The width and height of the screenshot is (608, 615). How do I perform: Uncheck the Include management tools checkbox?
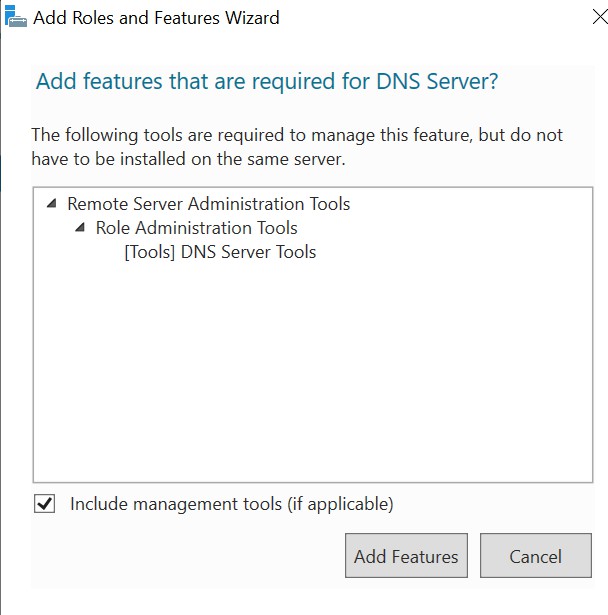(x=44, y=504)
